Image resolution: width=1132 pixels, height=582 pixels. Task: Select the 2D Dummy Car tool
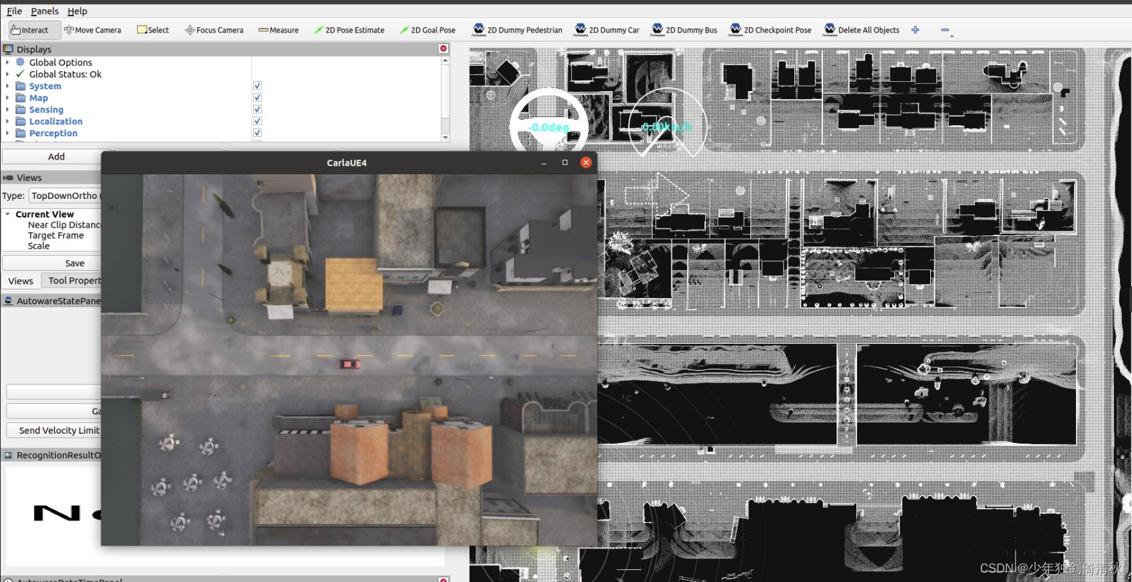[x=607, y=30]
